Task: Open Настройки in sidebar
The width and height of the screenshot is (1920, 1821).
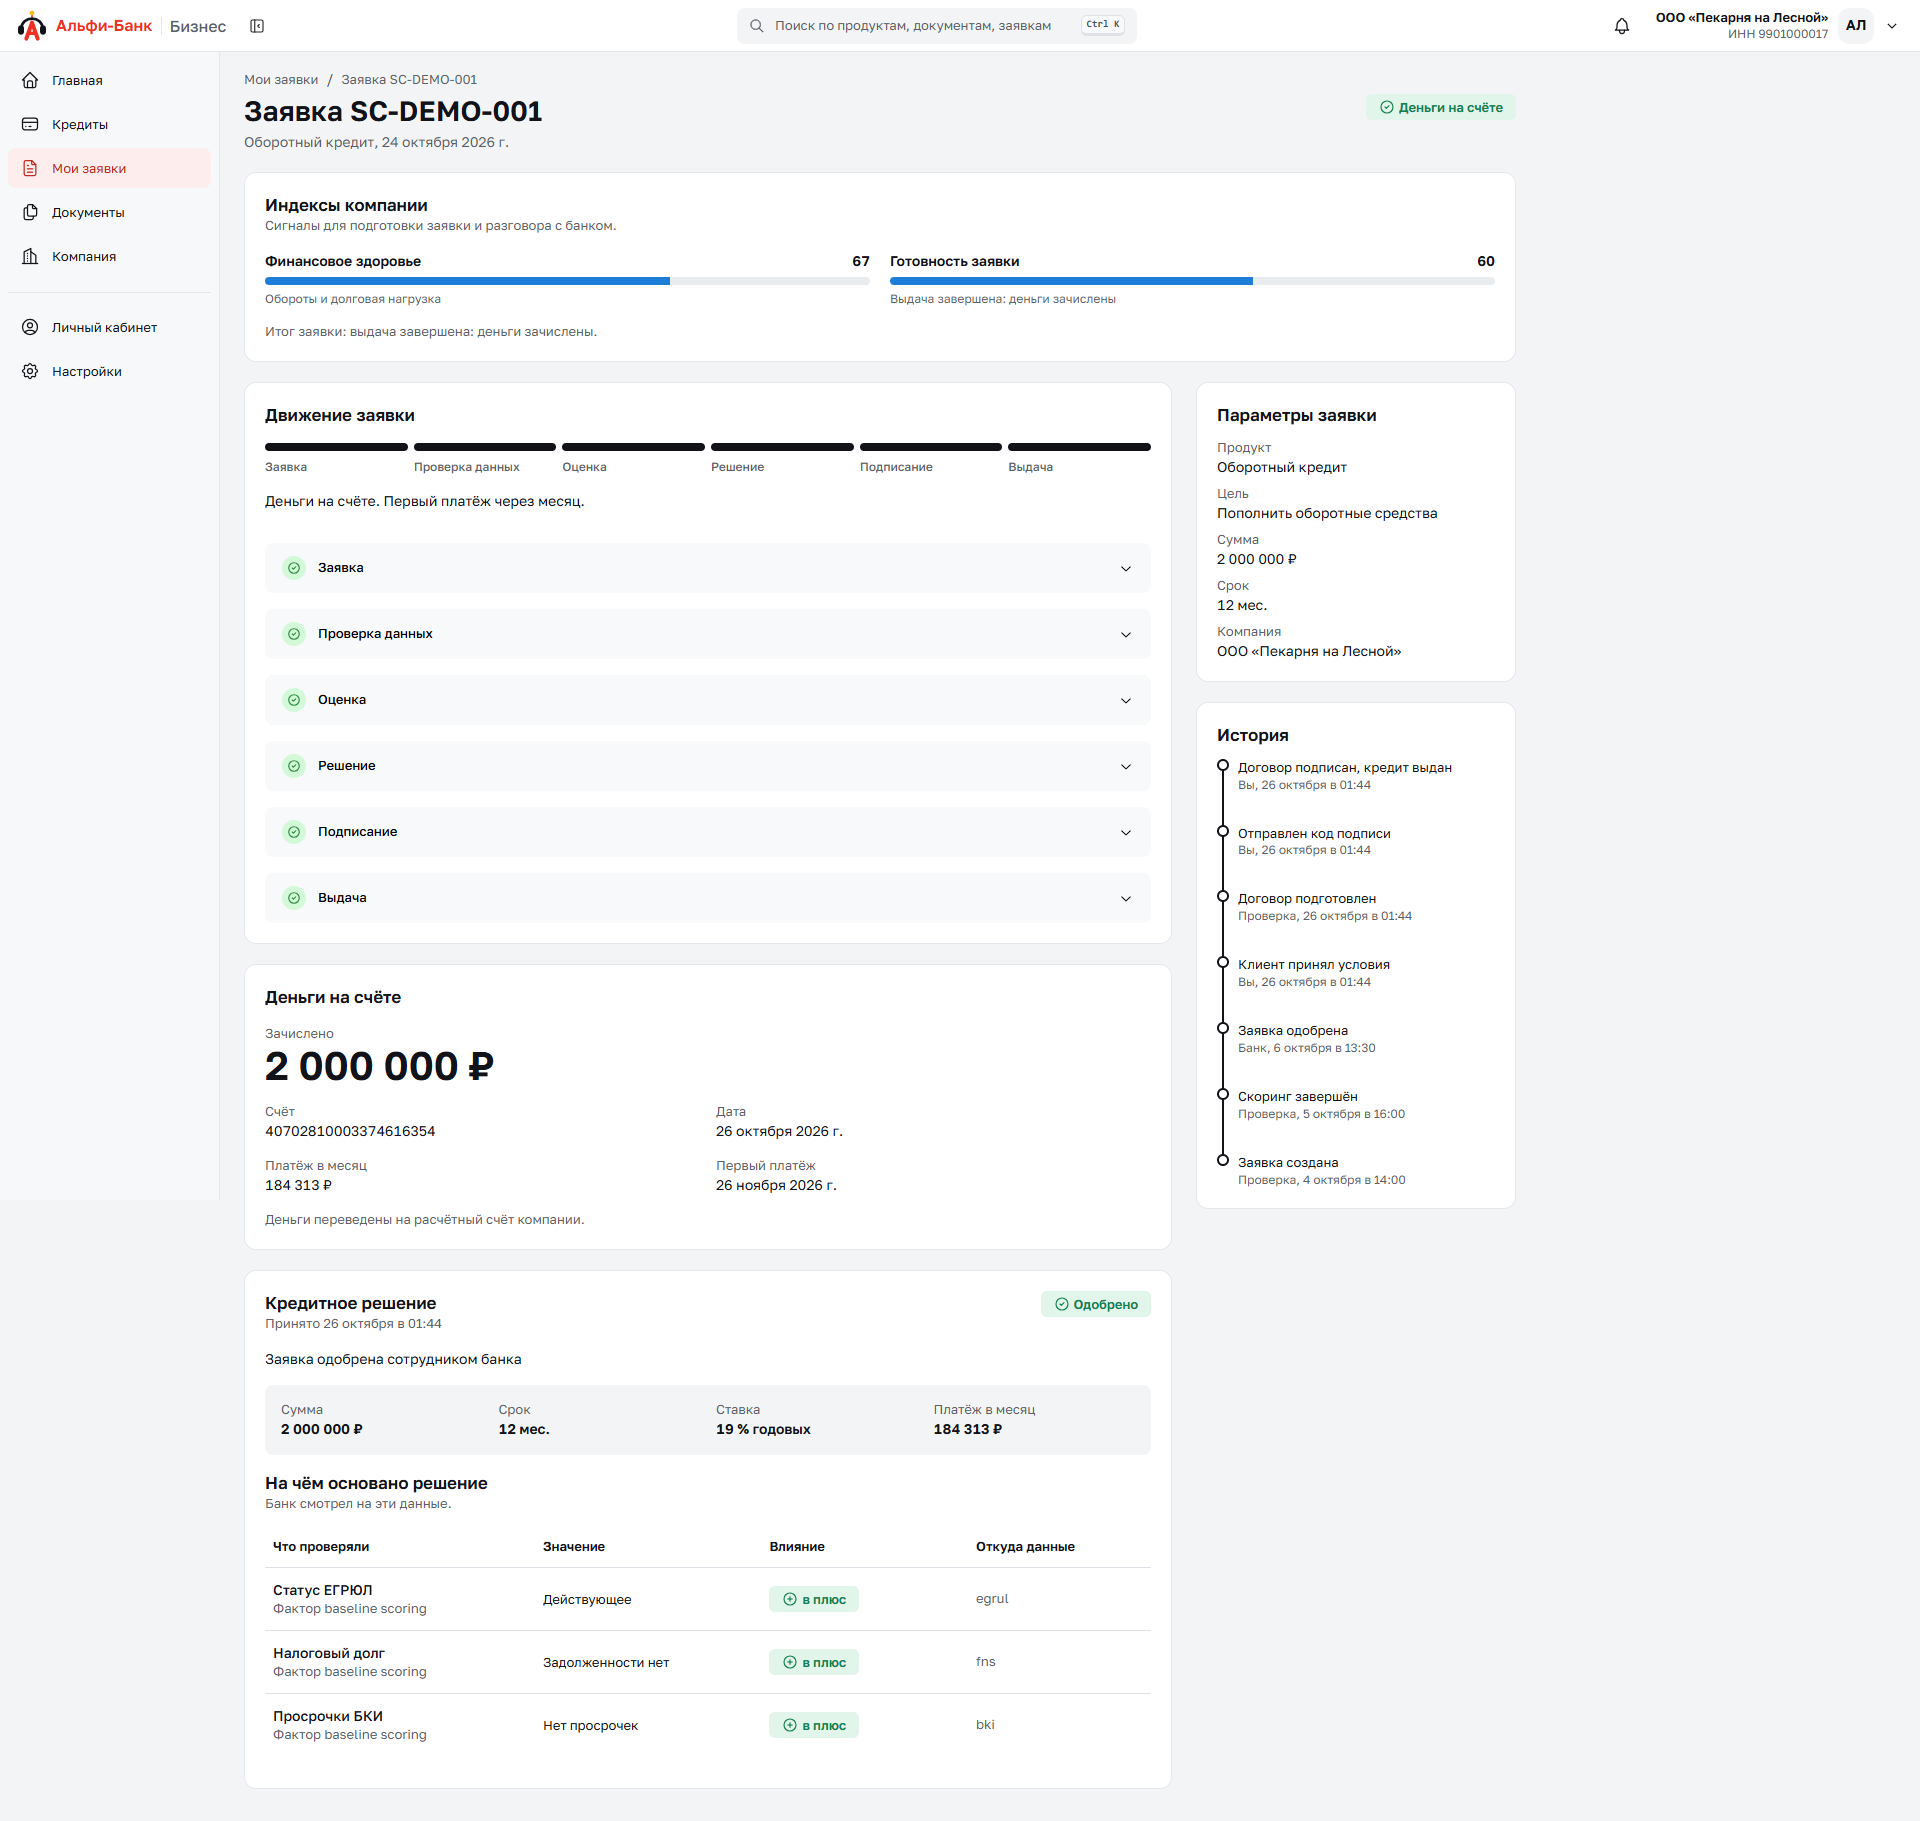Action: tap(109, 371)
